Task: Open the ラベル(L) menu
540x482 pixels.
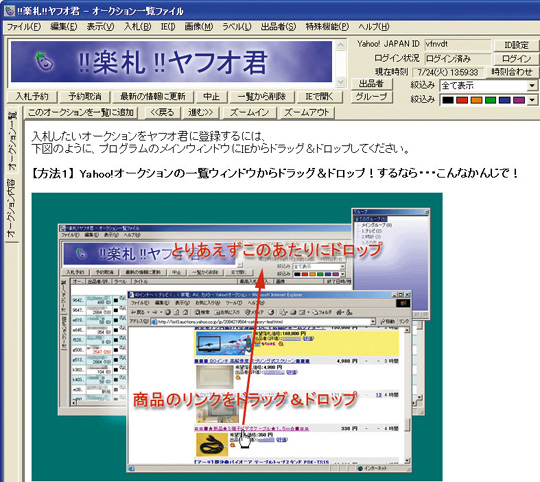Action: 237,27
